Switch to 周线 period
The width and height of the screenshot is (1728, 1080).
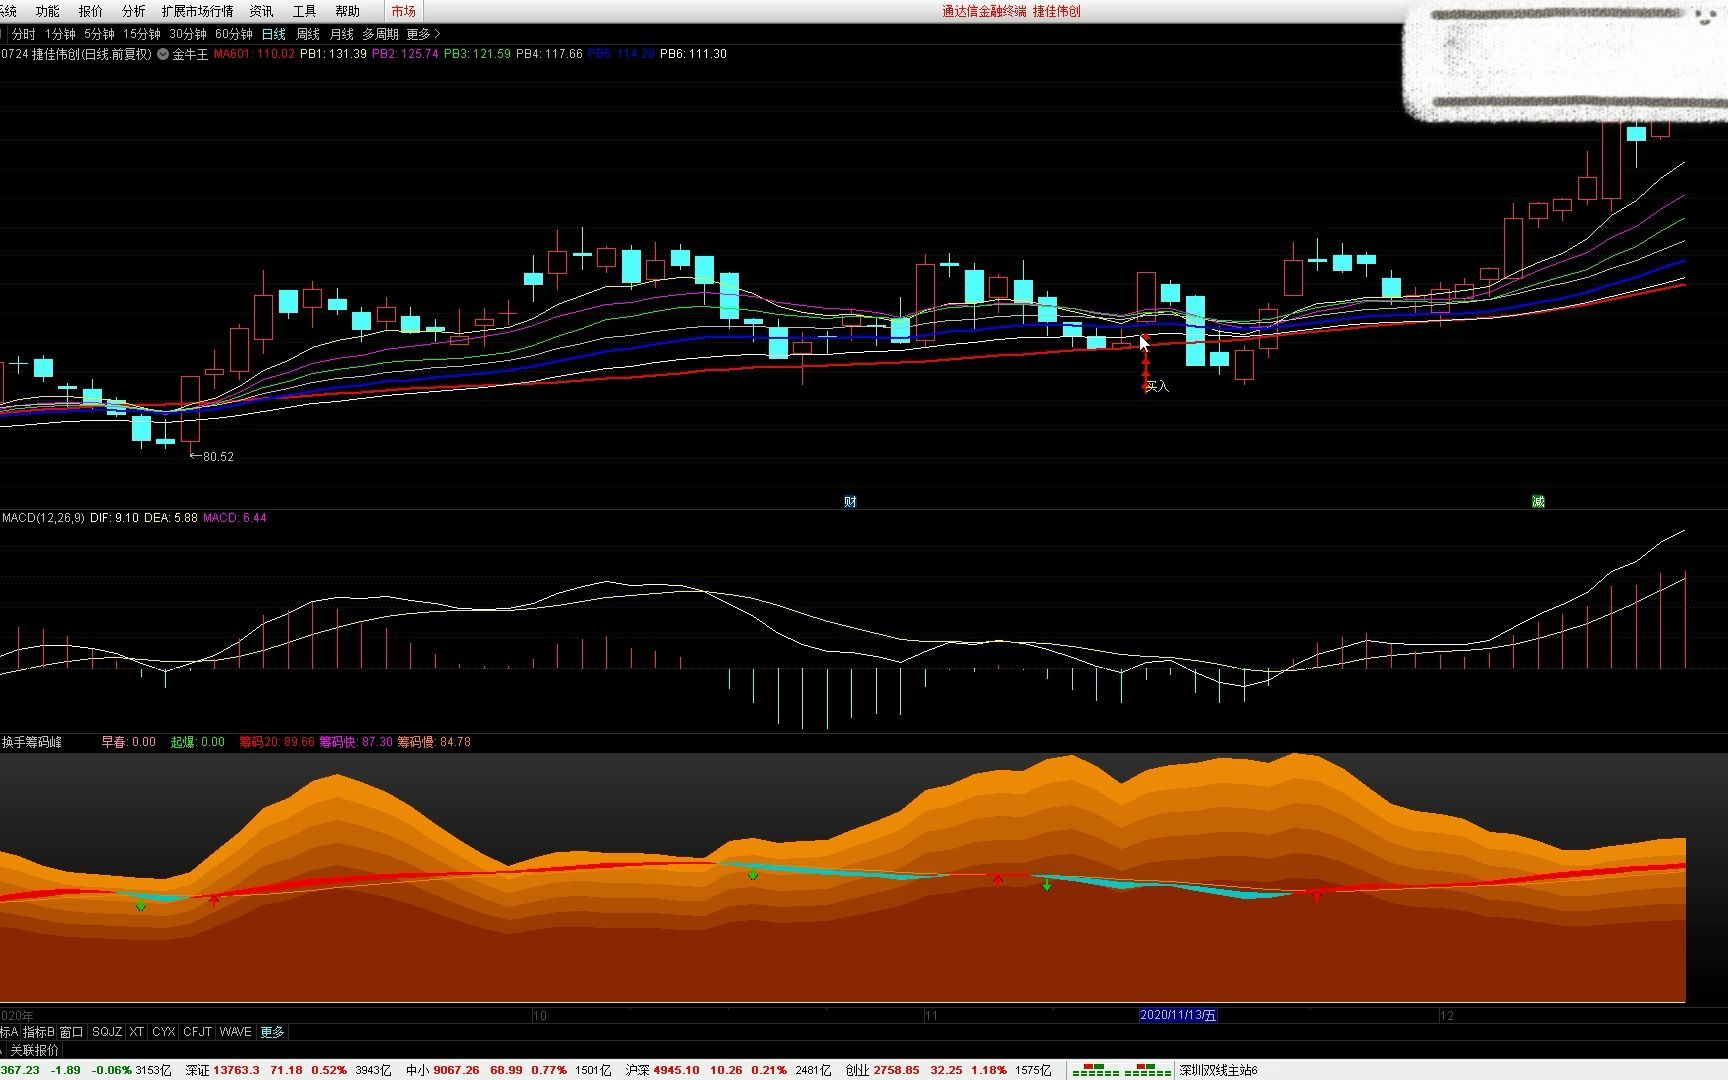(x=307, y=34)
